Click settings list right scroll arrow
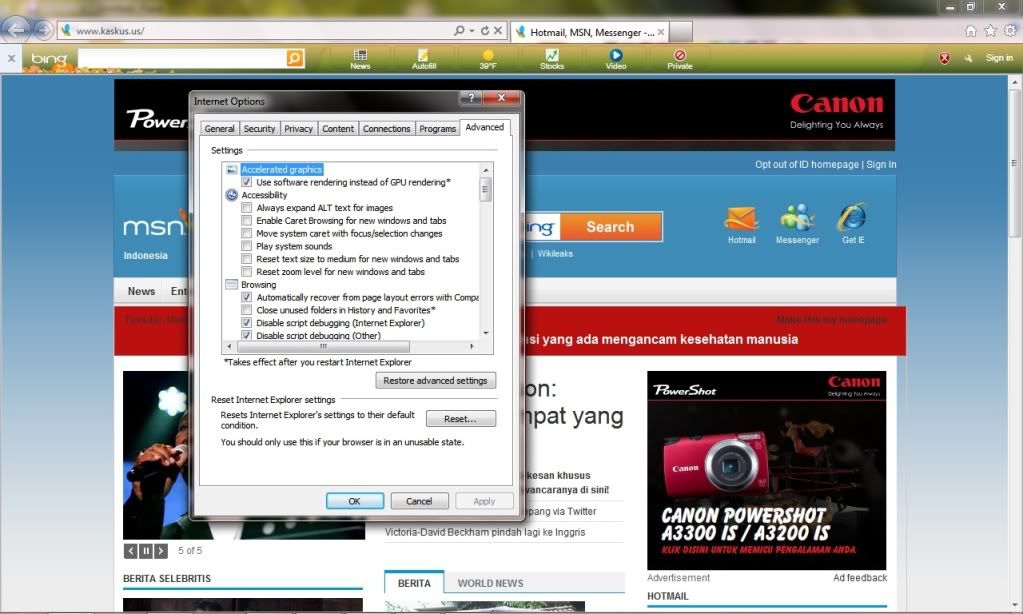 coord(472,346)
